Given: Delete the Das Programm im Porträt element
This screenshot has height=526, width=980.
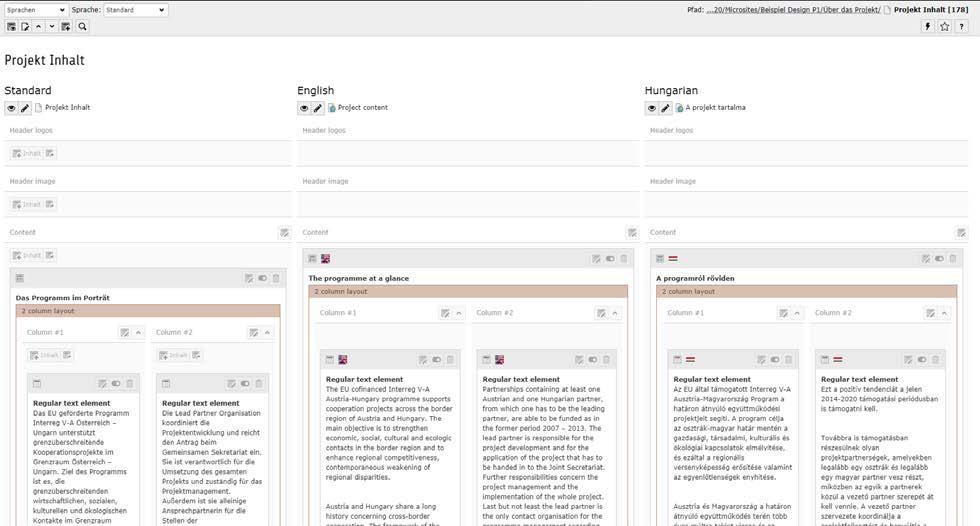Looking at the screenshot, I should (x=276, y=278).
